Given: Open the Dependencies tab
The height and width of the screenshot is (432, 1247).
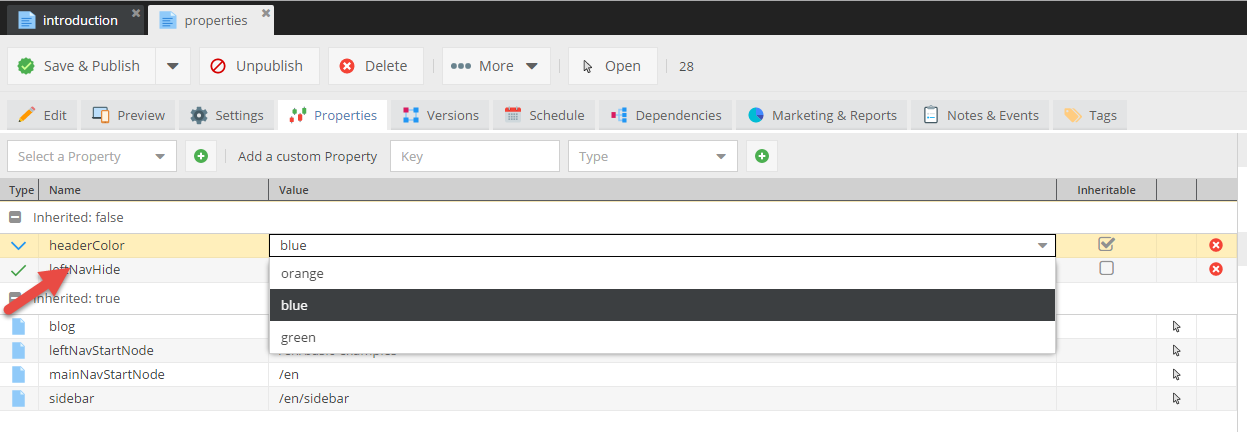Looking at the screenshot, I should (x=666, y=115).
